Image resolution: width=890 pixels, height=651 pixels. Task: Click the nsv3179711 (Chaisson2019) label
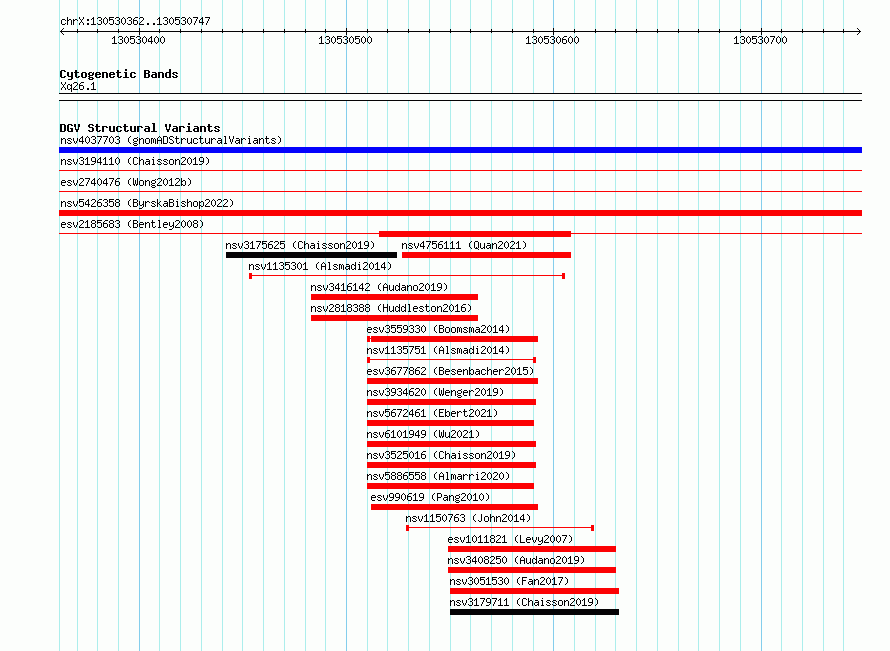coord(524,602)
